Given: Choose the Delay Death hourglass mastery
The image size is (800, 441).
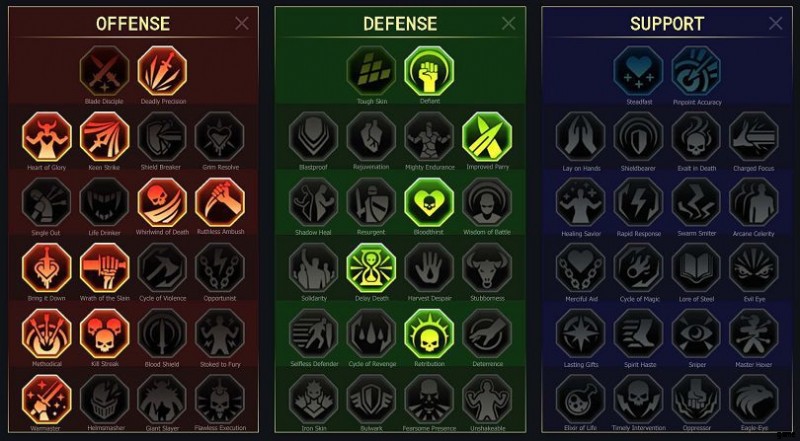Looking at the screenshot, I should click(x=371, y=268).
